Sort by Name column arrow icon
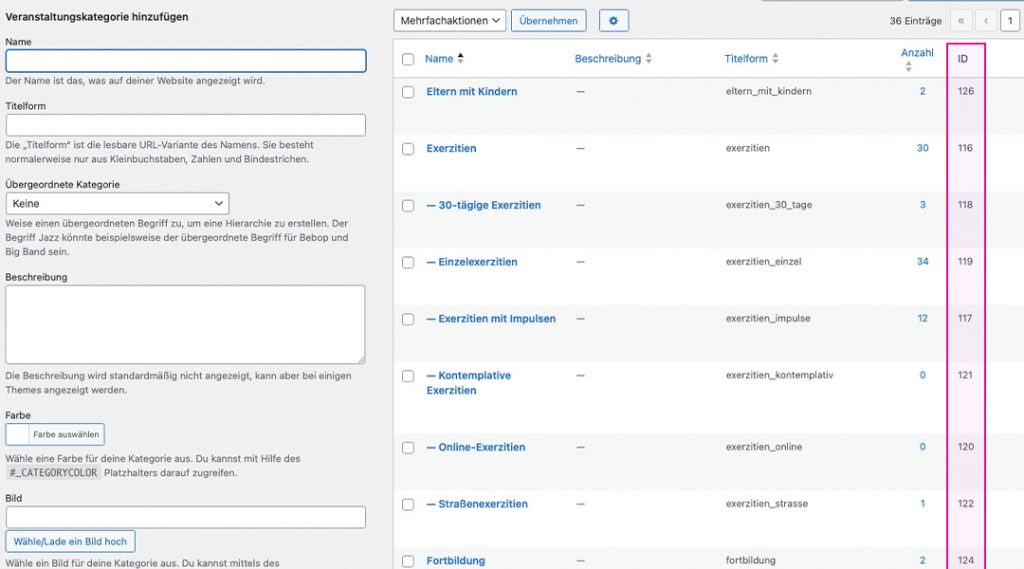The width and height of the screenshot is (1024, 569). (460, 59)
